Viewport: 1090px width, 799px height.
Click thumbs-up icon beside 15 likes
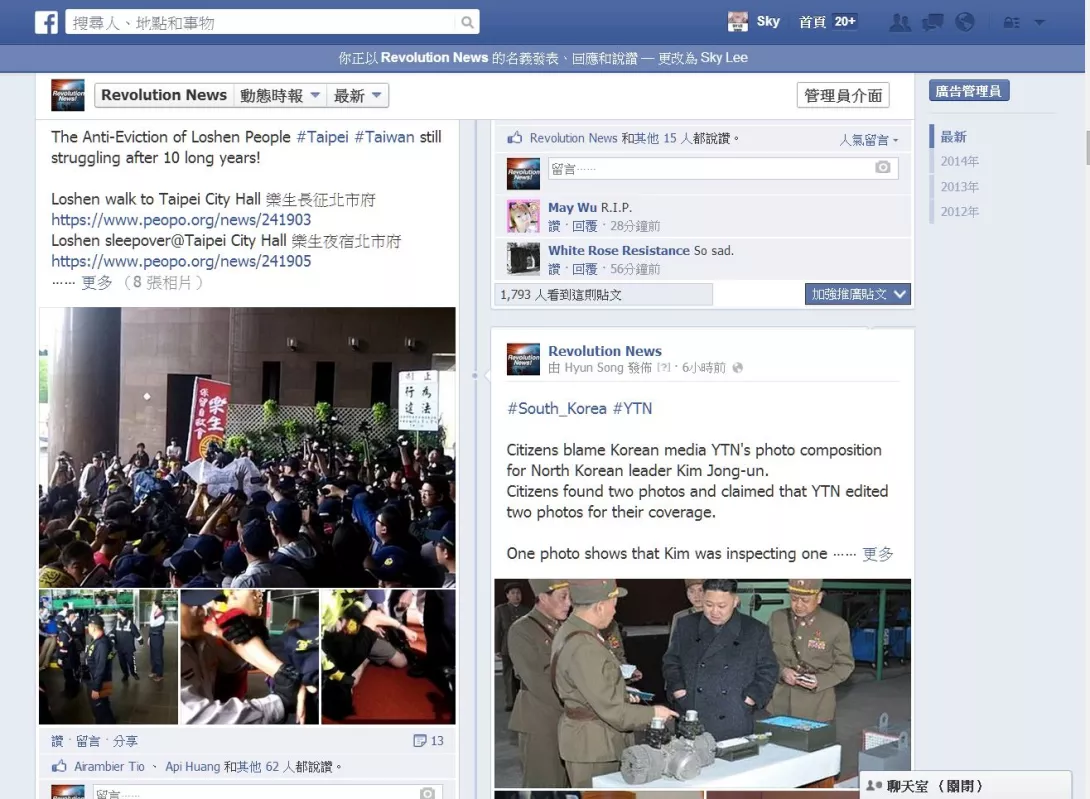pyautogui.click(x=514, y=138)
